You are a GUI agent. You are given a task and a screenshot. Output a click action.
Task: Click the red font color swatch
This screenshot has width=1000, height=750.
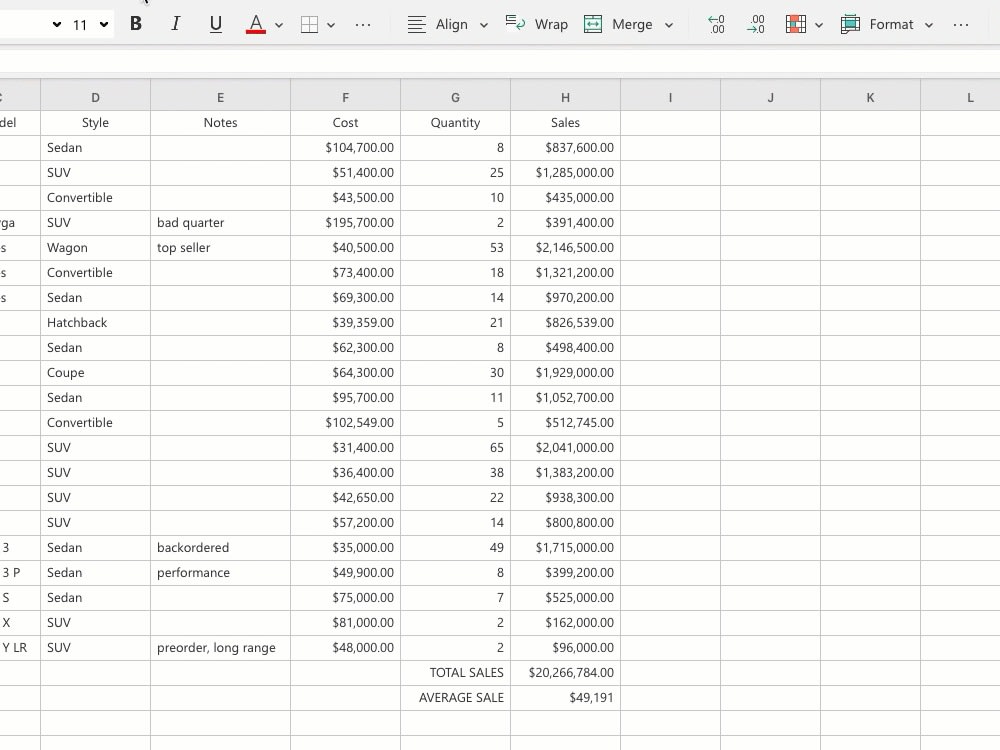point(255,24)
